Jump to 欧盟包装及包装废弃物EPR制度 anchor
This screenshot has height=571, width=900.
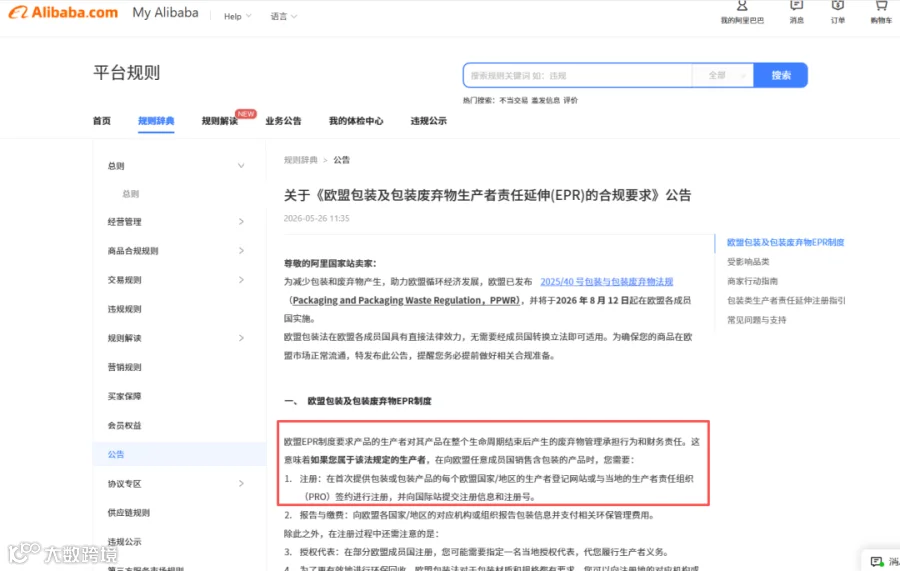pos(785,242)
